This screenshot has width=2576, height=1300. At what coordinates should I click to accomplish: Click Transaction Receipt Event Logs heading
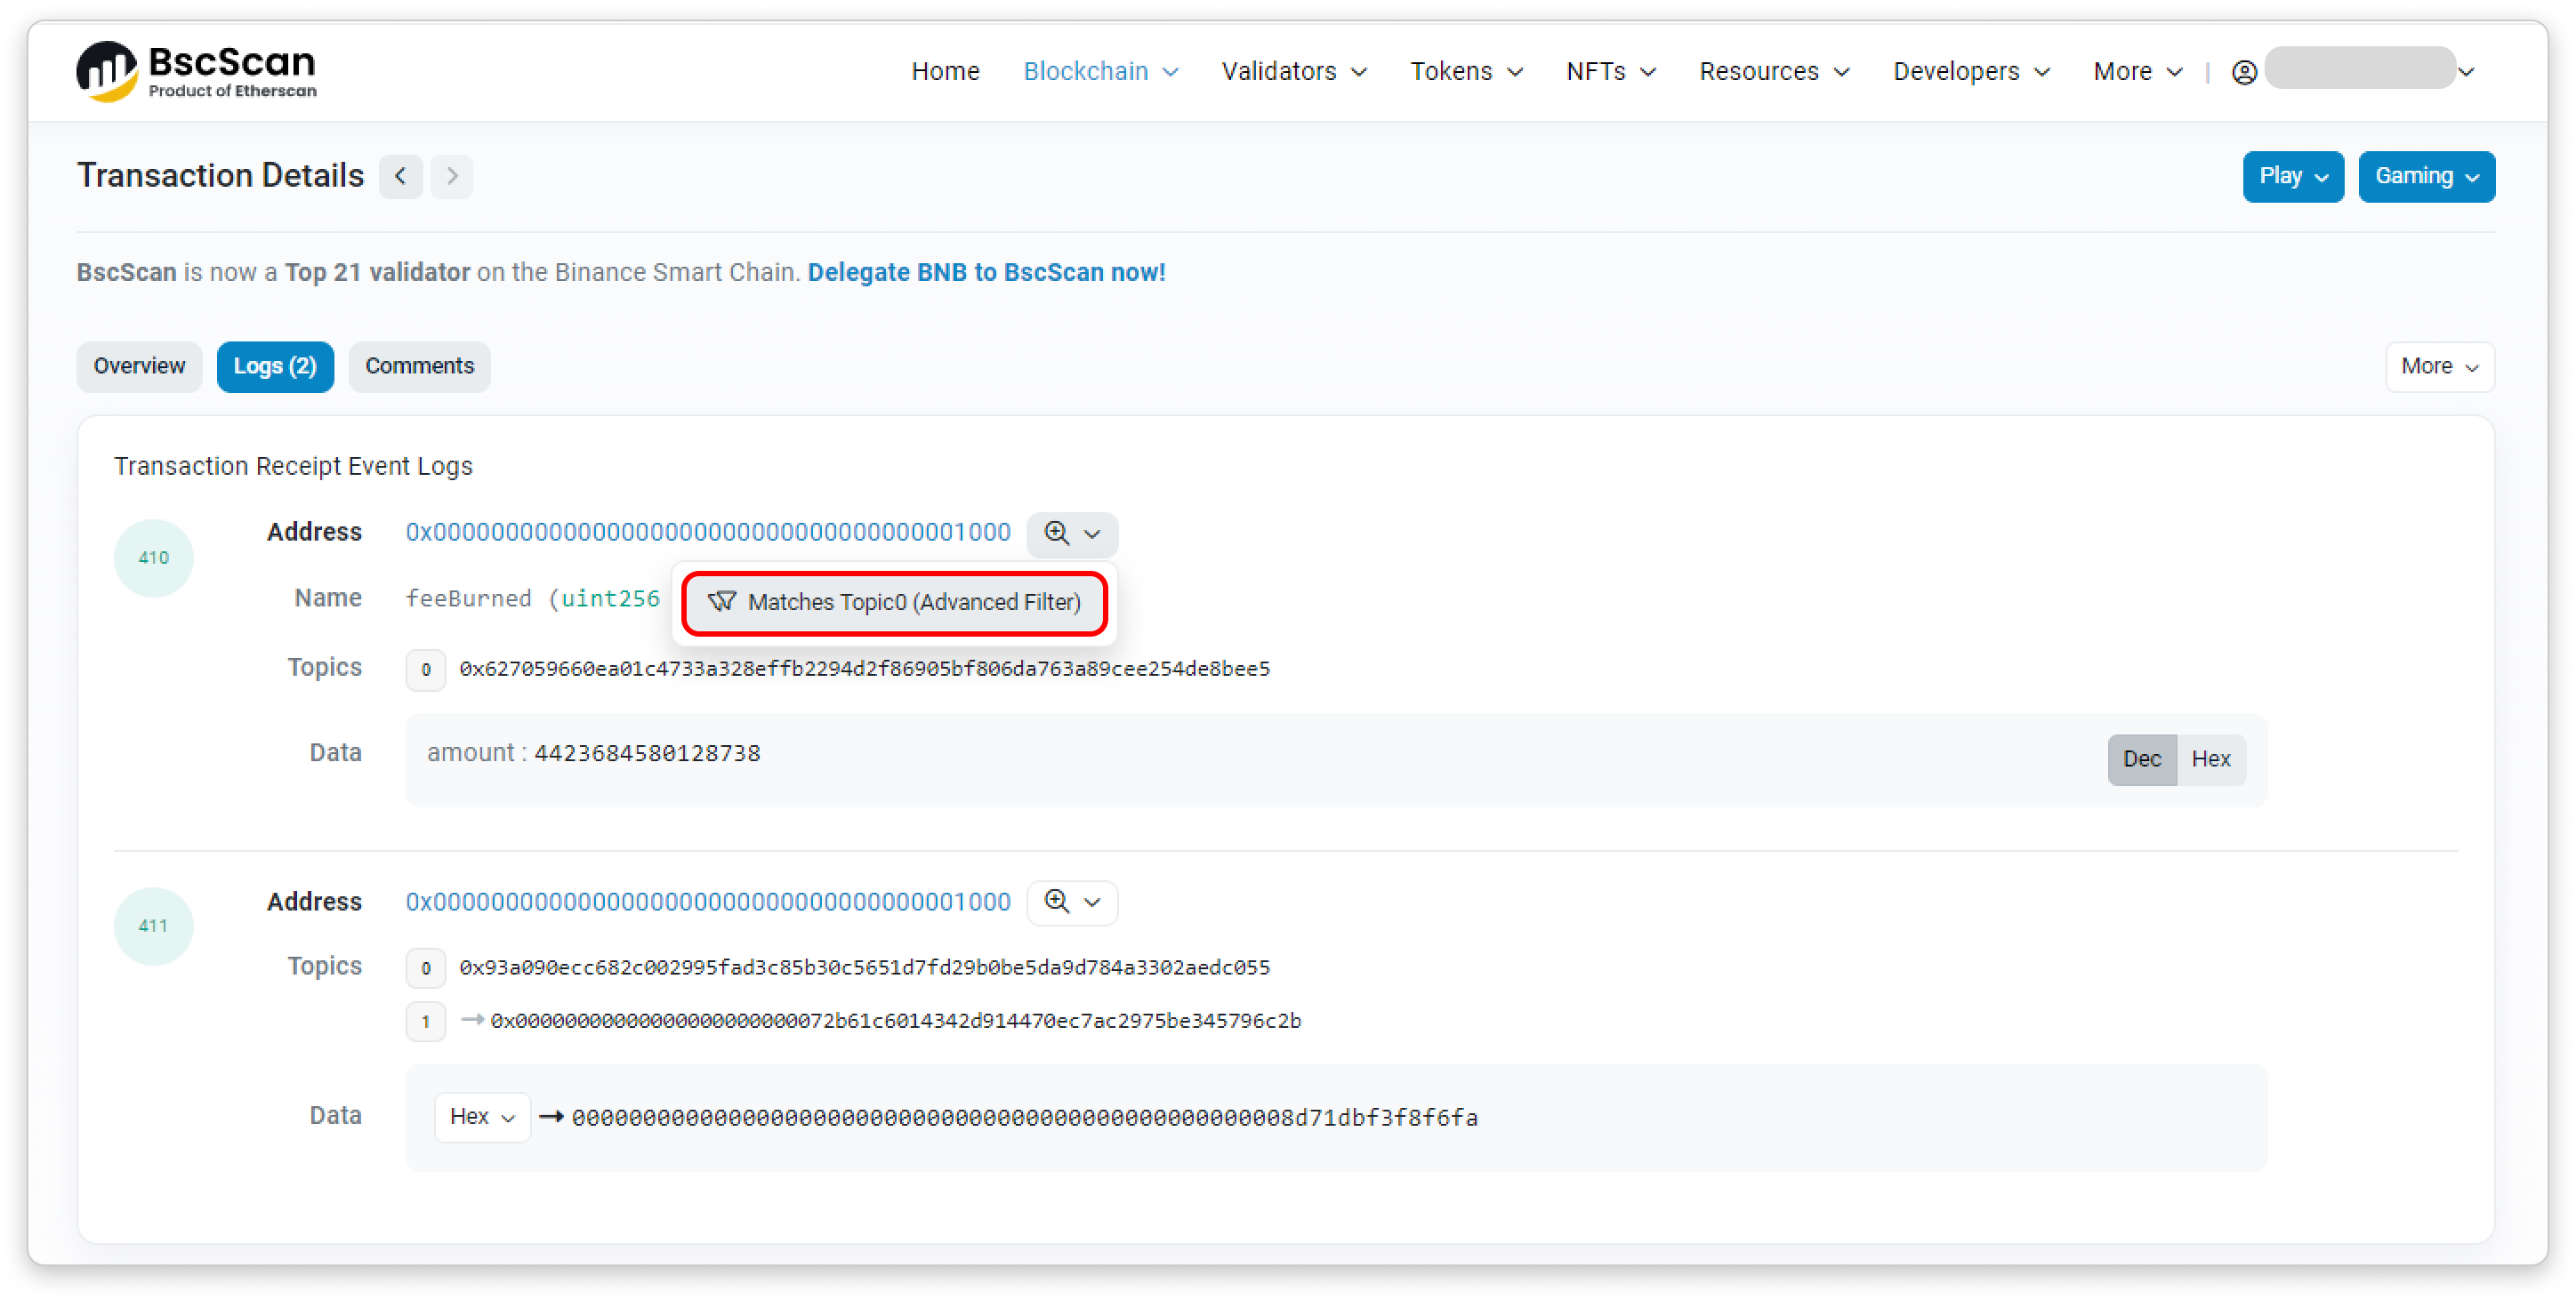coord(293,467)
